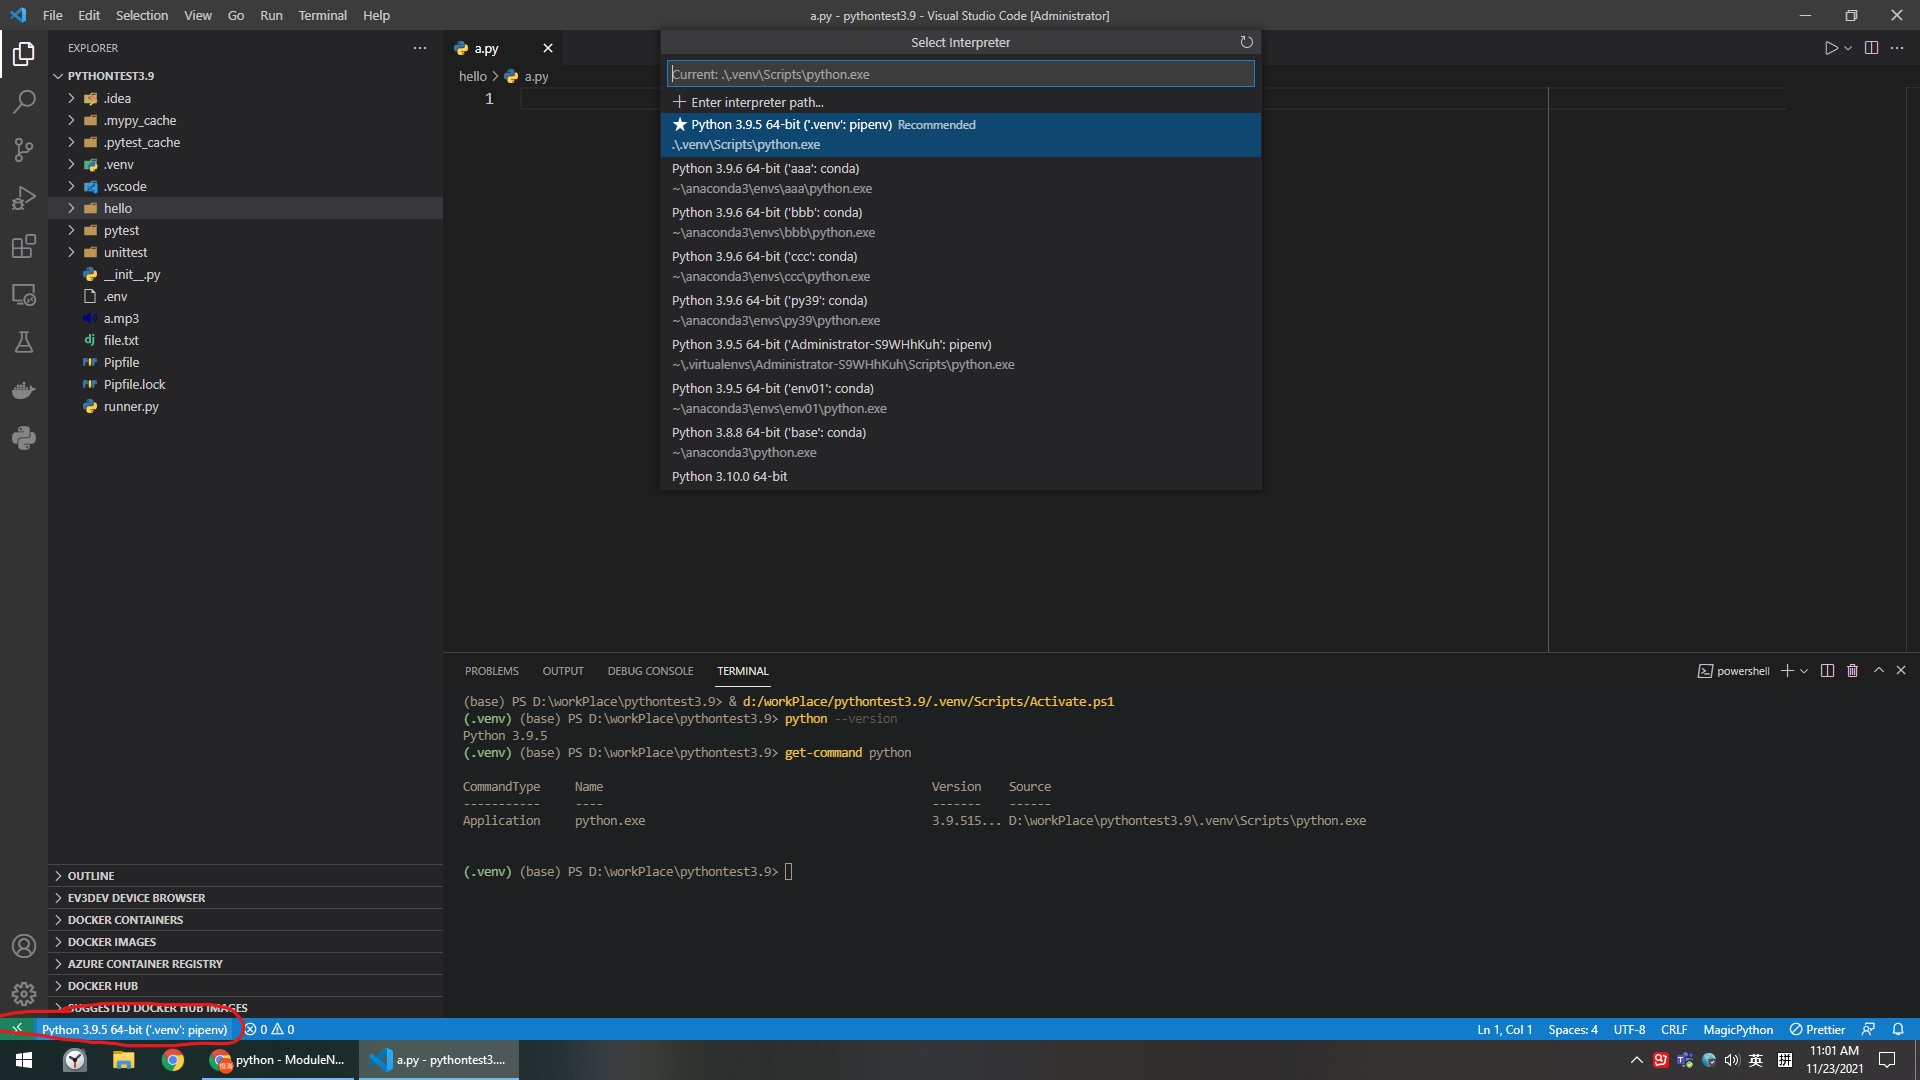Expand the OUTLINE section

pos(245,876)
